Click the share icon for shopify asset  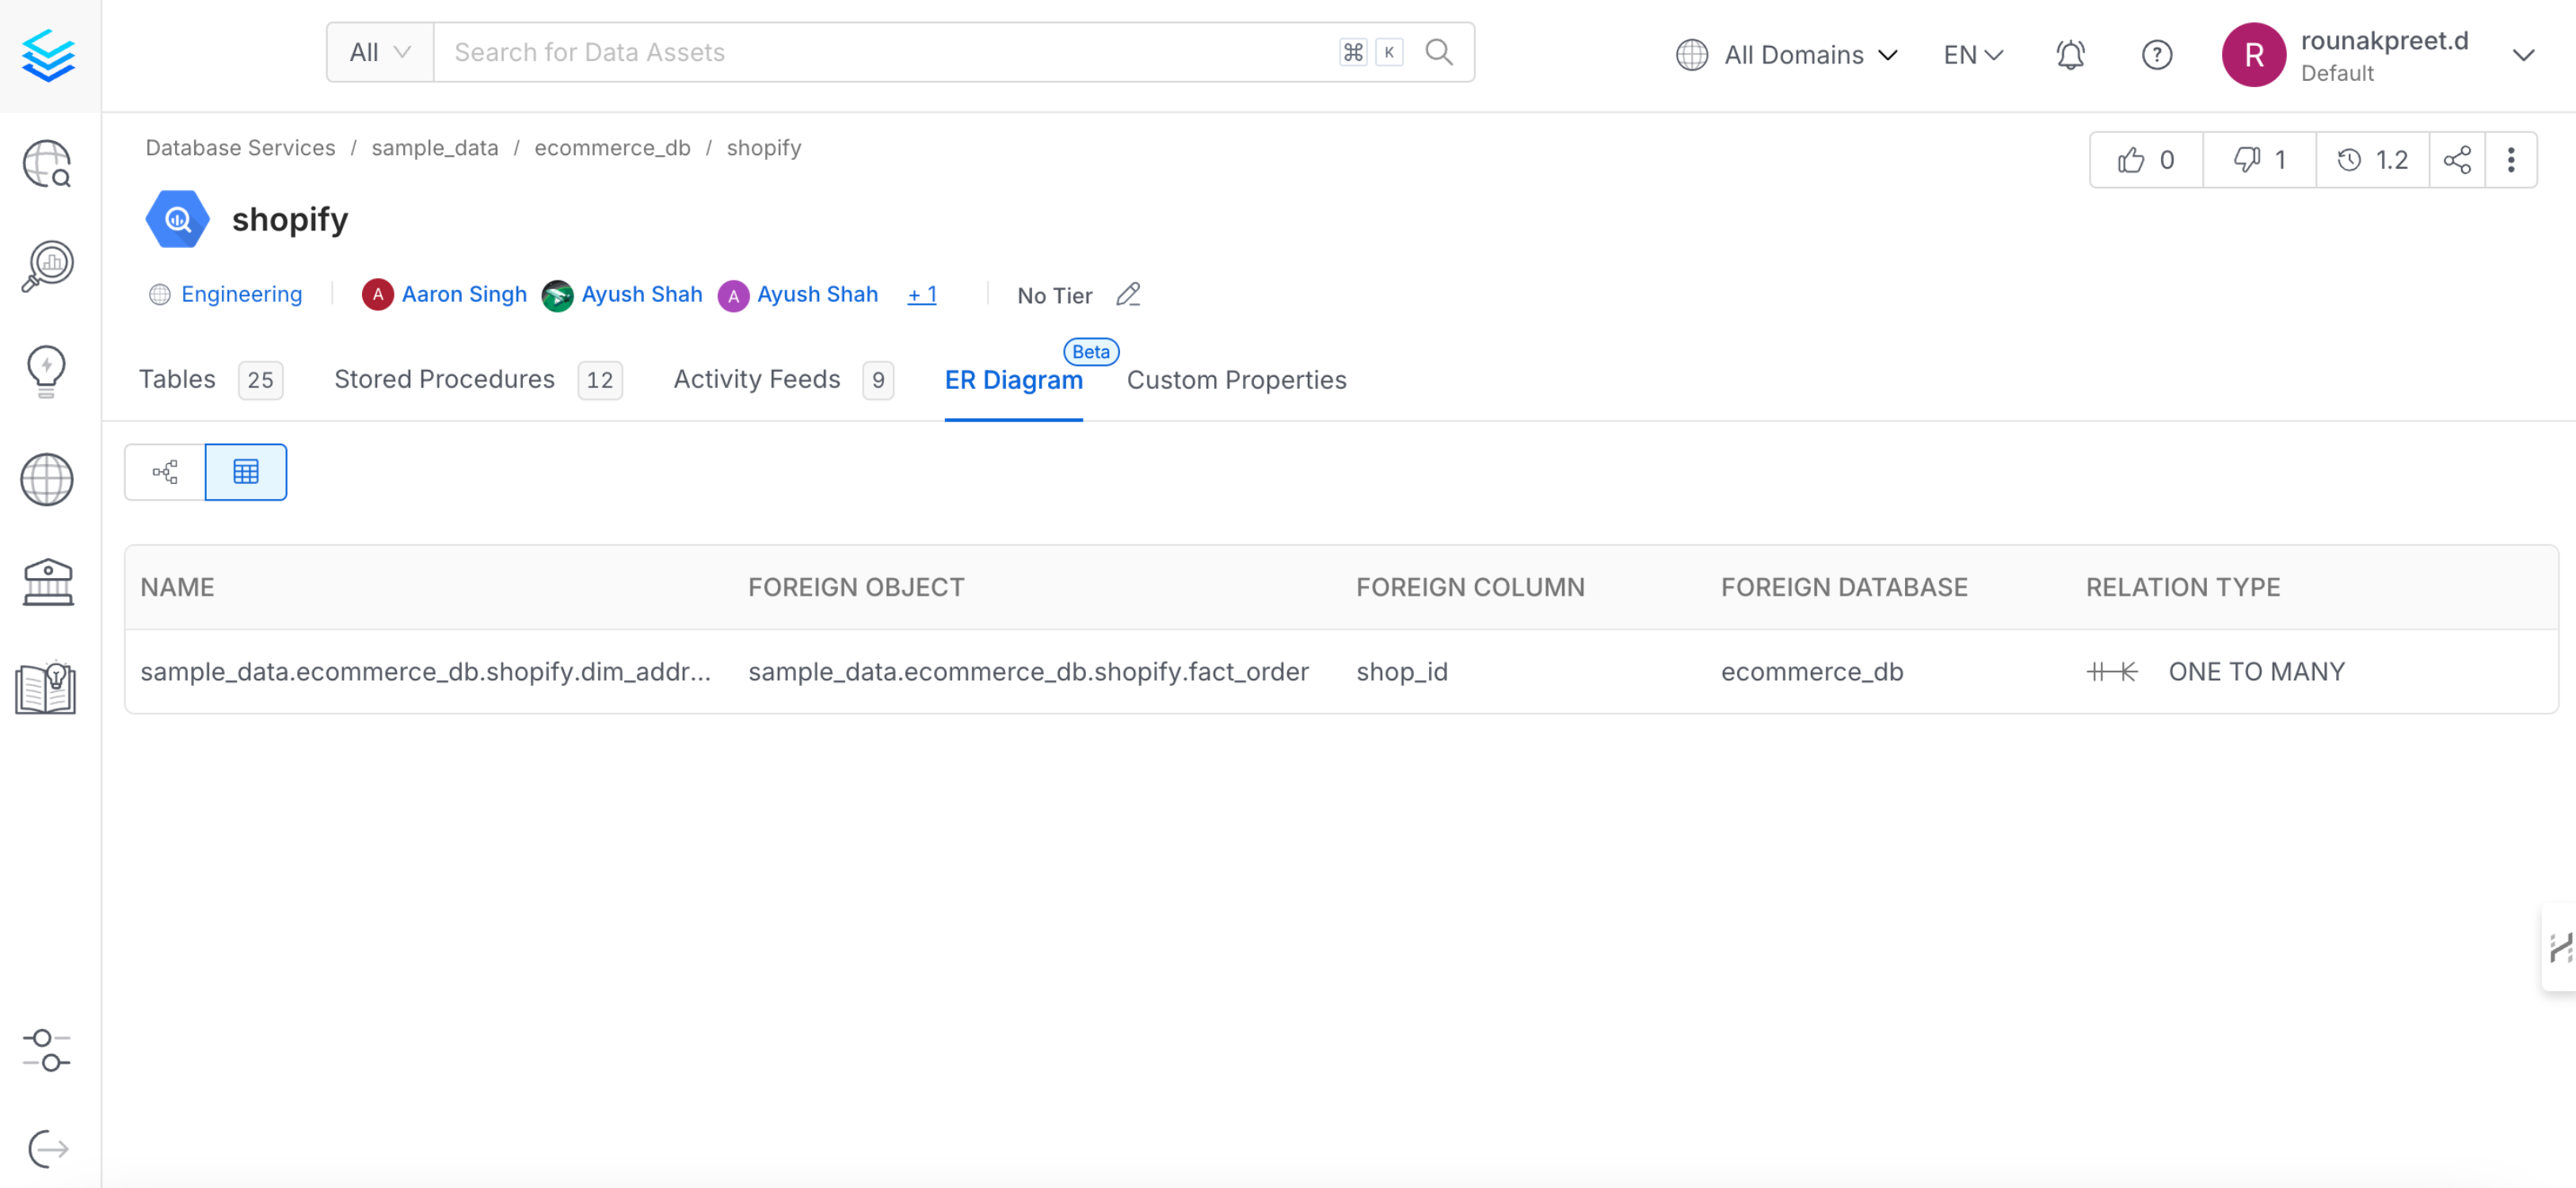coord(2458,159)
